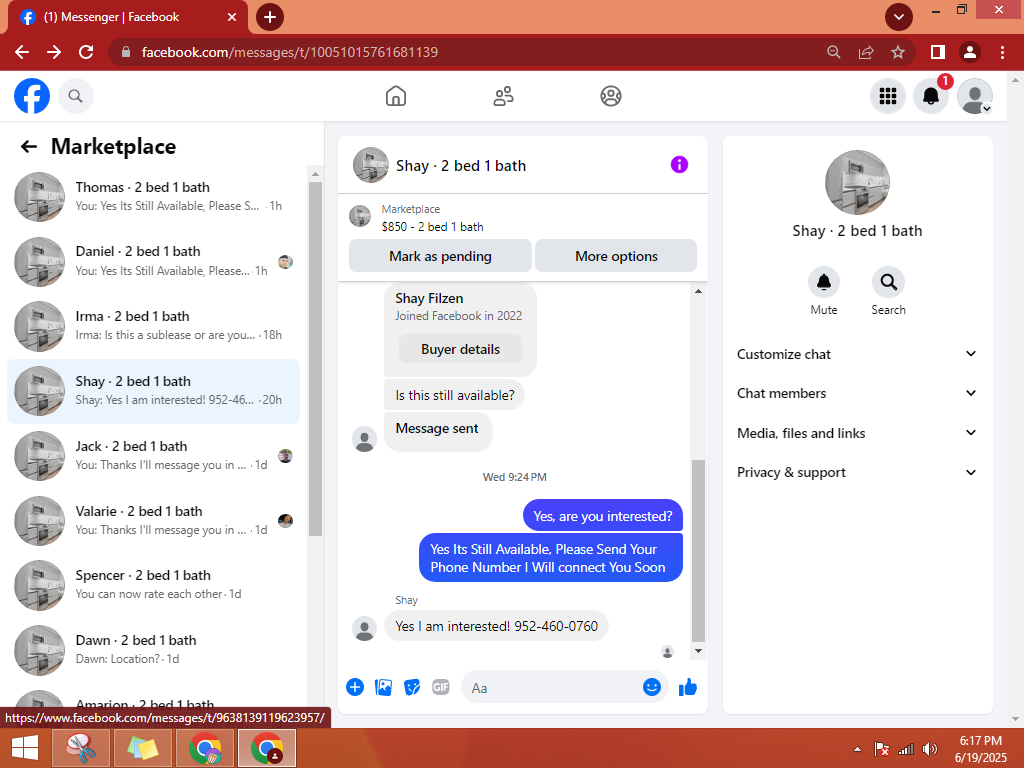Open Daniel 2 bed 1 bath conversation

153,261
